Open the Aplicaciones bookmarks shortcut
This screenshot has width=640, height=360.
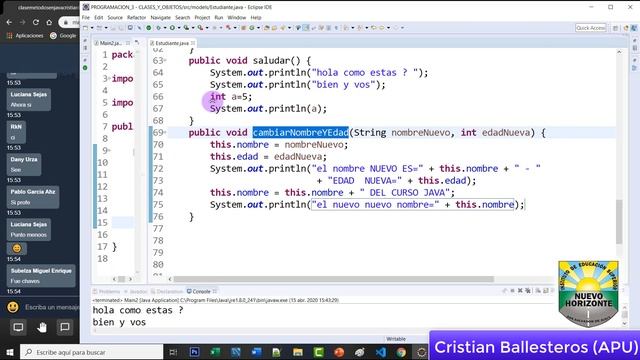pyautogui.click(x=25, y=36)
